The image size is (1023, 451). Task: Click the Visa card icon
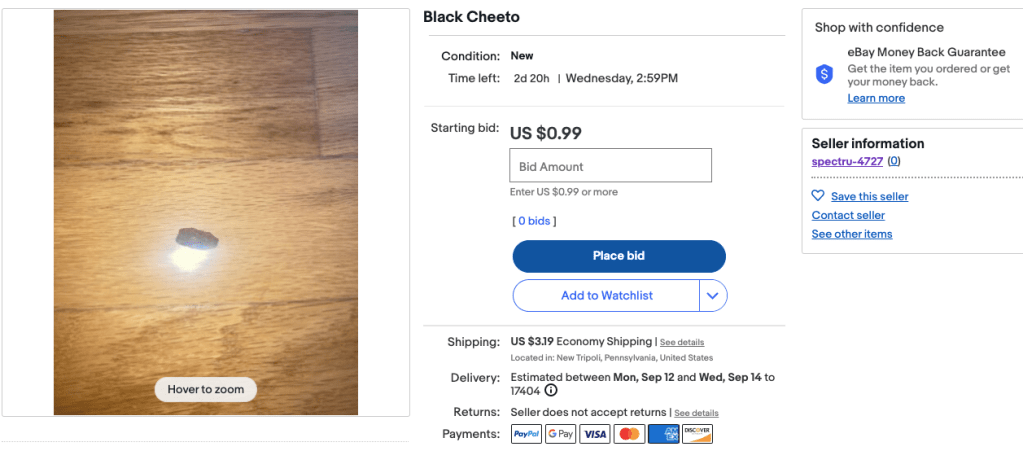click(595, 434)
